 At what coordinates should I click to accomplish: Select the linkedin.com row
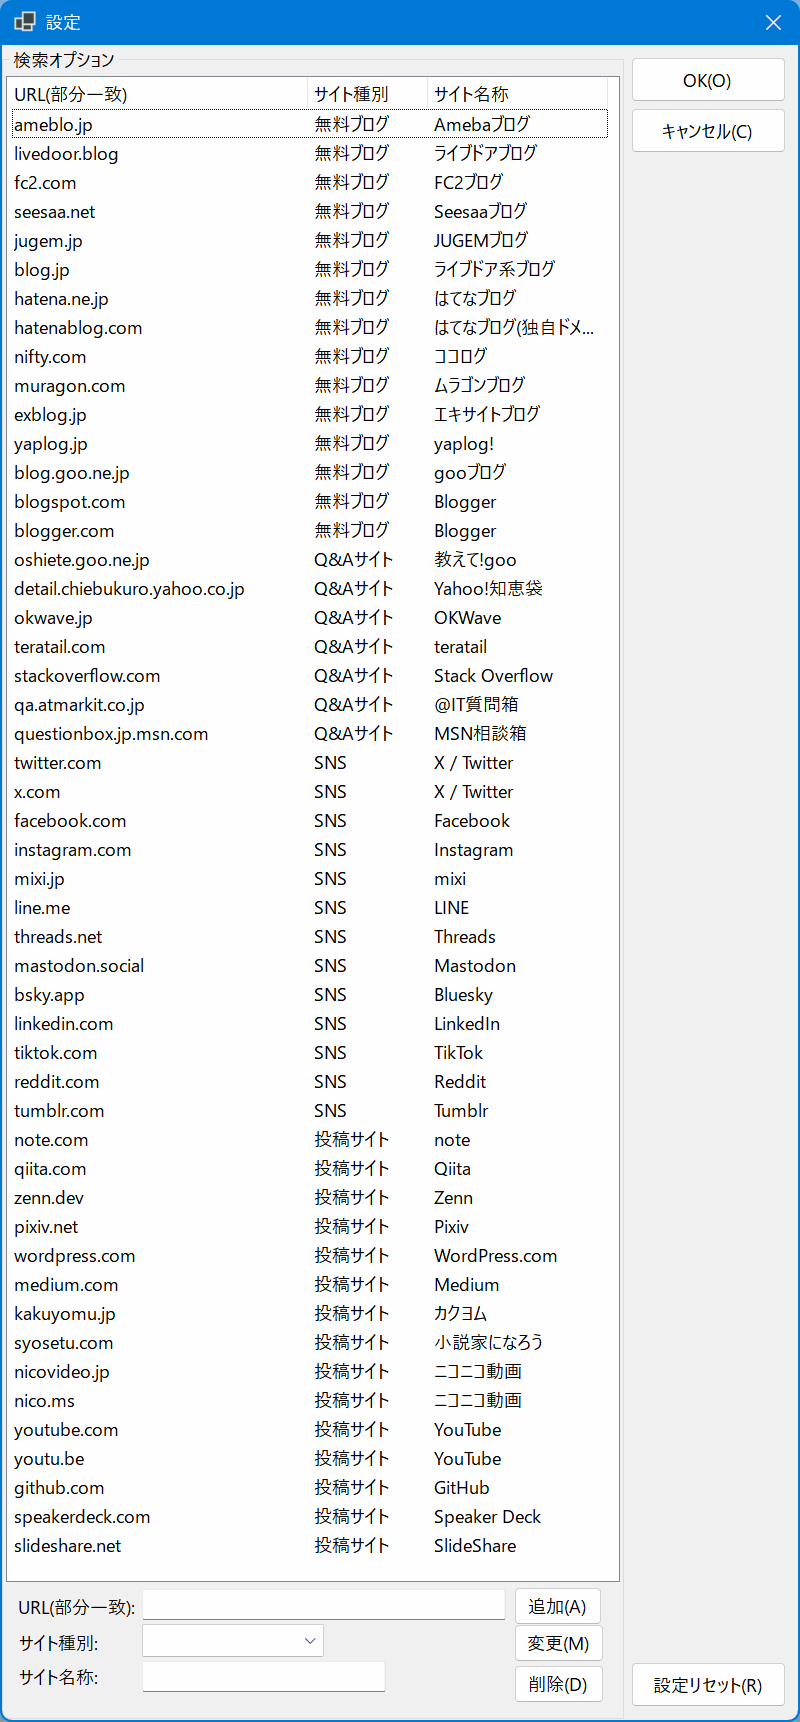pos(309,1023)
